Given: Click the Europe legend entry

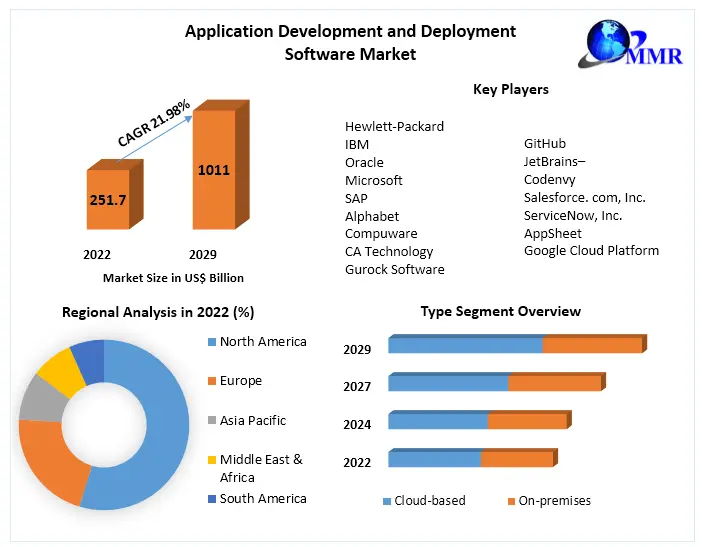Looking at the screenshot, I should pos(240,381).
